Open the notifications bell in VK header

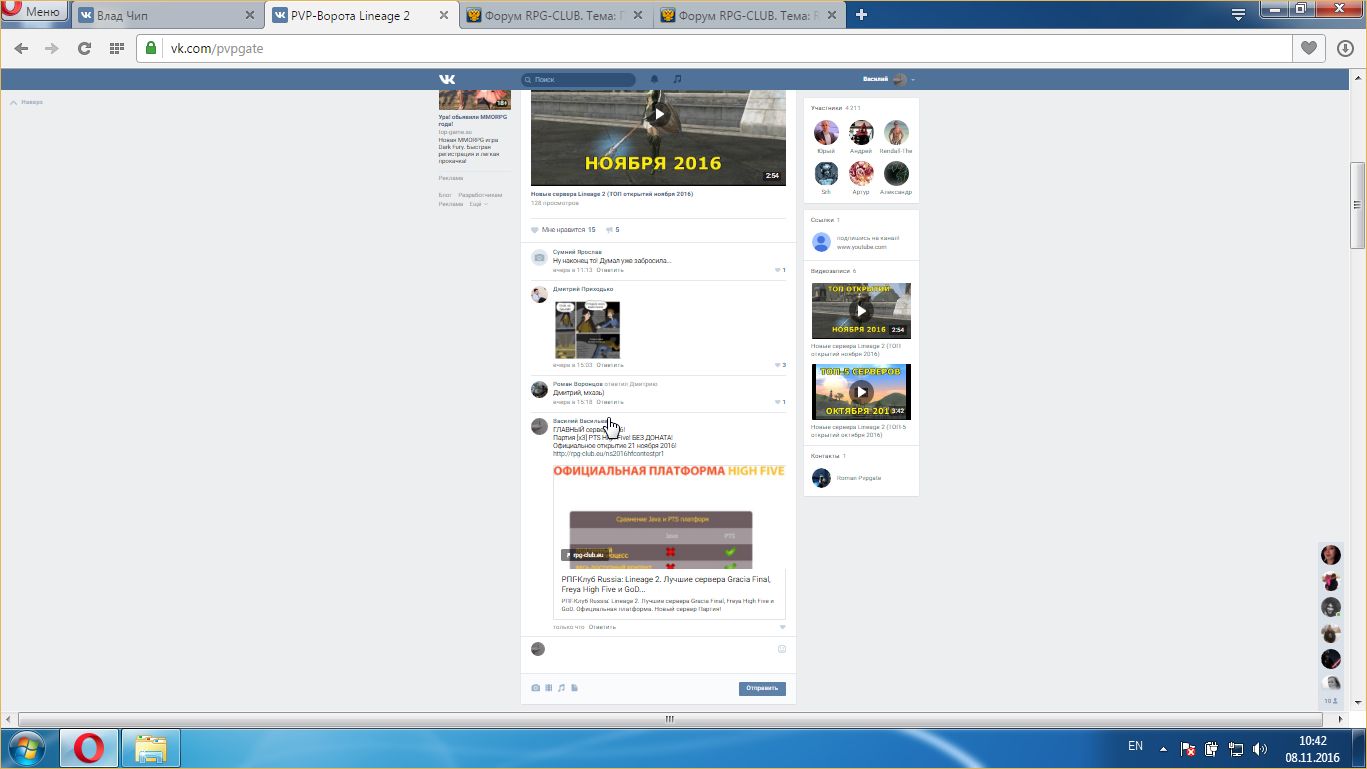(655, 79)
